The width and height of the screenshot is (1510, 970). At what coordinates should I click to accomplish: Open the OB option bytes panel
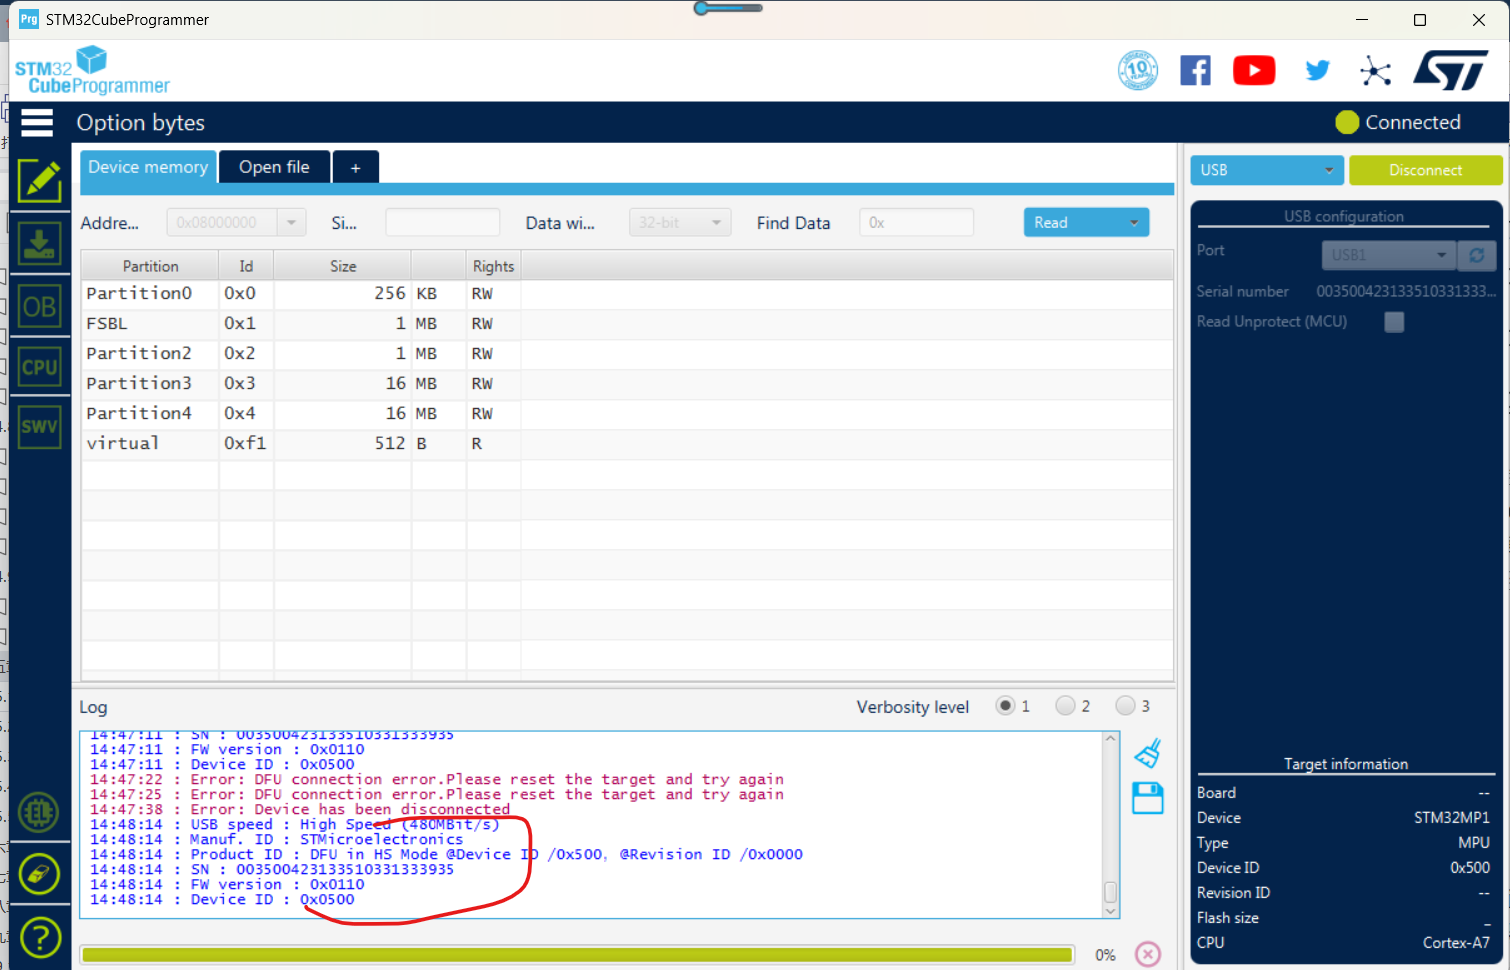click(40, 306)
